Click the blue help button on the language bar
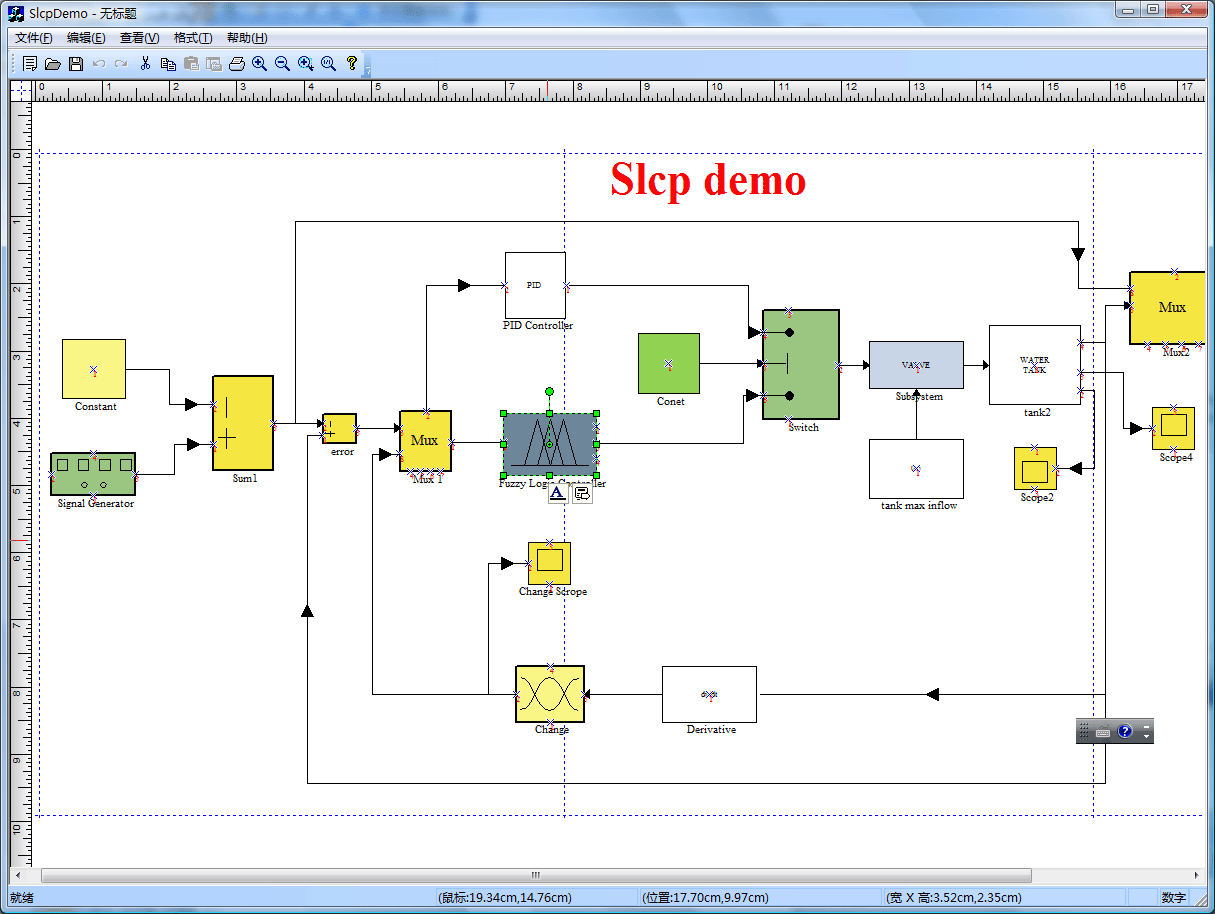 pyautogui.click(x=1125, y=732)
